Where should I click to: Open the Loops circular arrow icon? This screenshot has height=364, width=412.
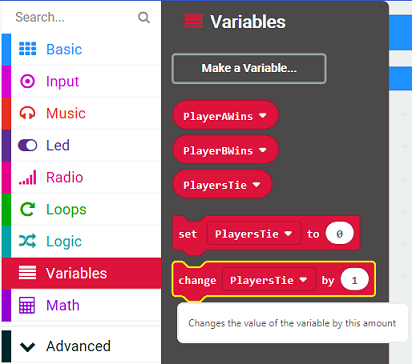coord(27,209)
